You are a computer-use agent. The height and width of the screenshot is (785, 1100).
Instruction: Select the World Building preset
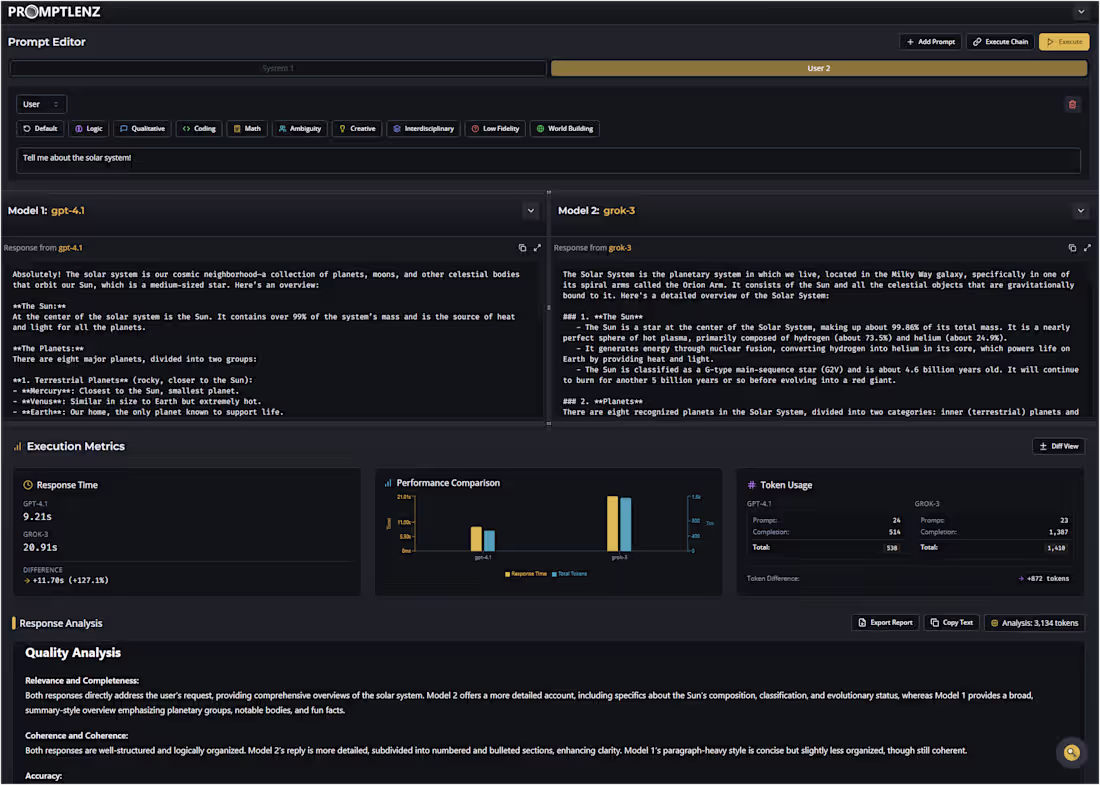(x=565, y=129)
